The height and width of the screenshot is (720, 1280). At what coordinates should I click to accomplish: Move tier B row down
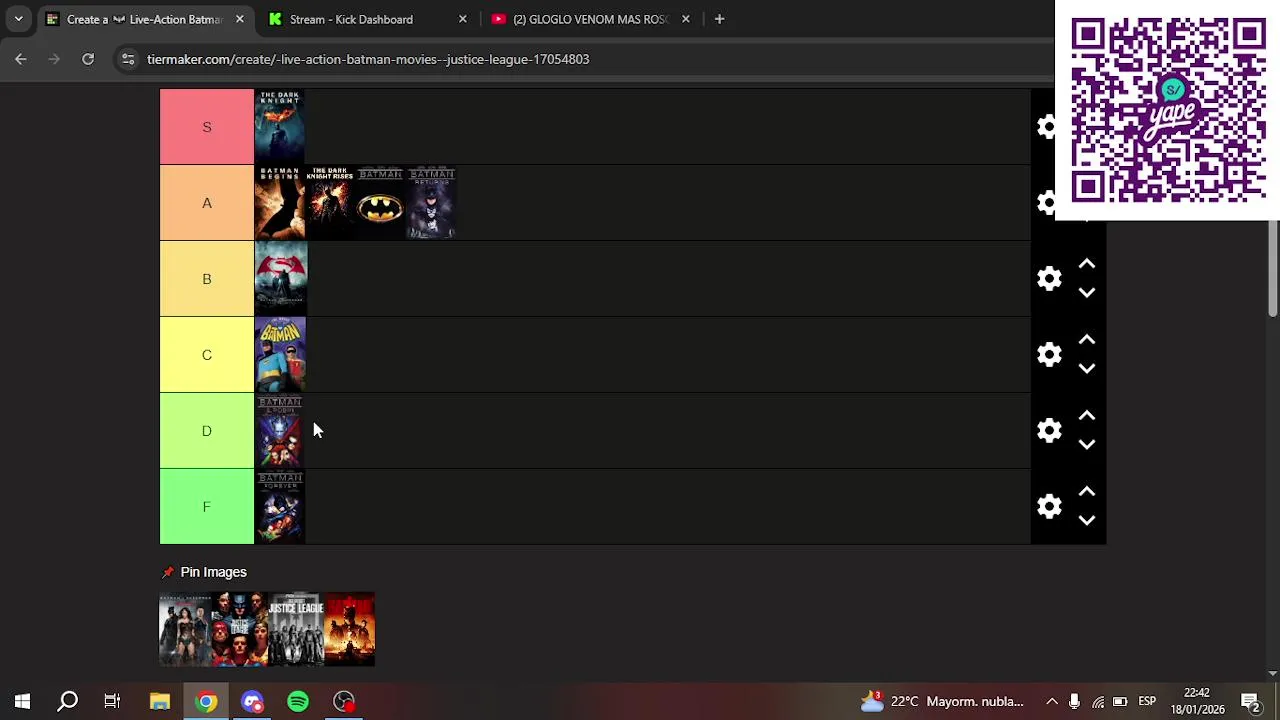click(x=1087, y=293)
